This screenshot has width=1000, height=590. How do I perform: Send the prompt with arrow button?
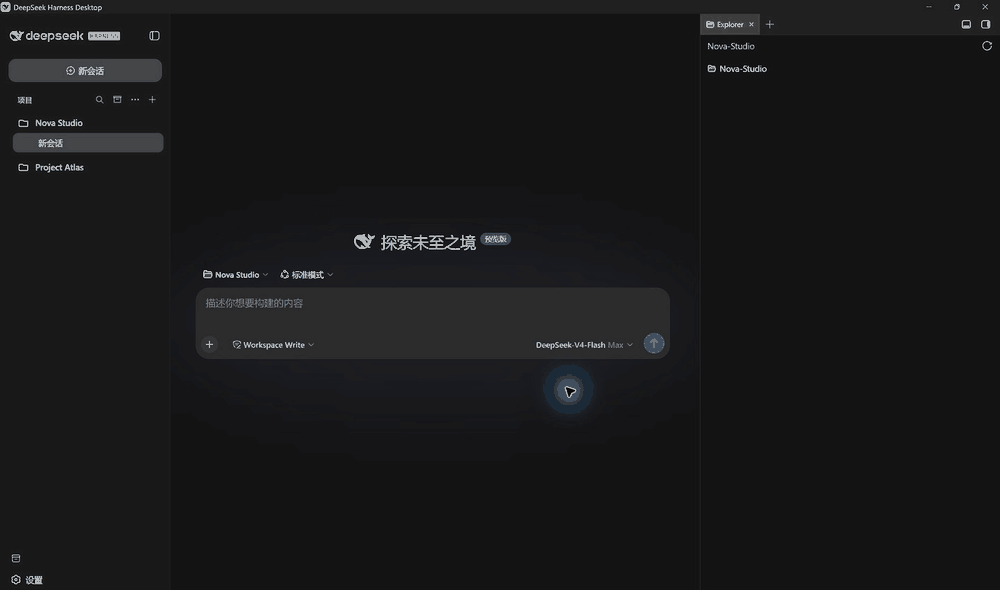coord(654,343)
